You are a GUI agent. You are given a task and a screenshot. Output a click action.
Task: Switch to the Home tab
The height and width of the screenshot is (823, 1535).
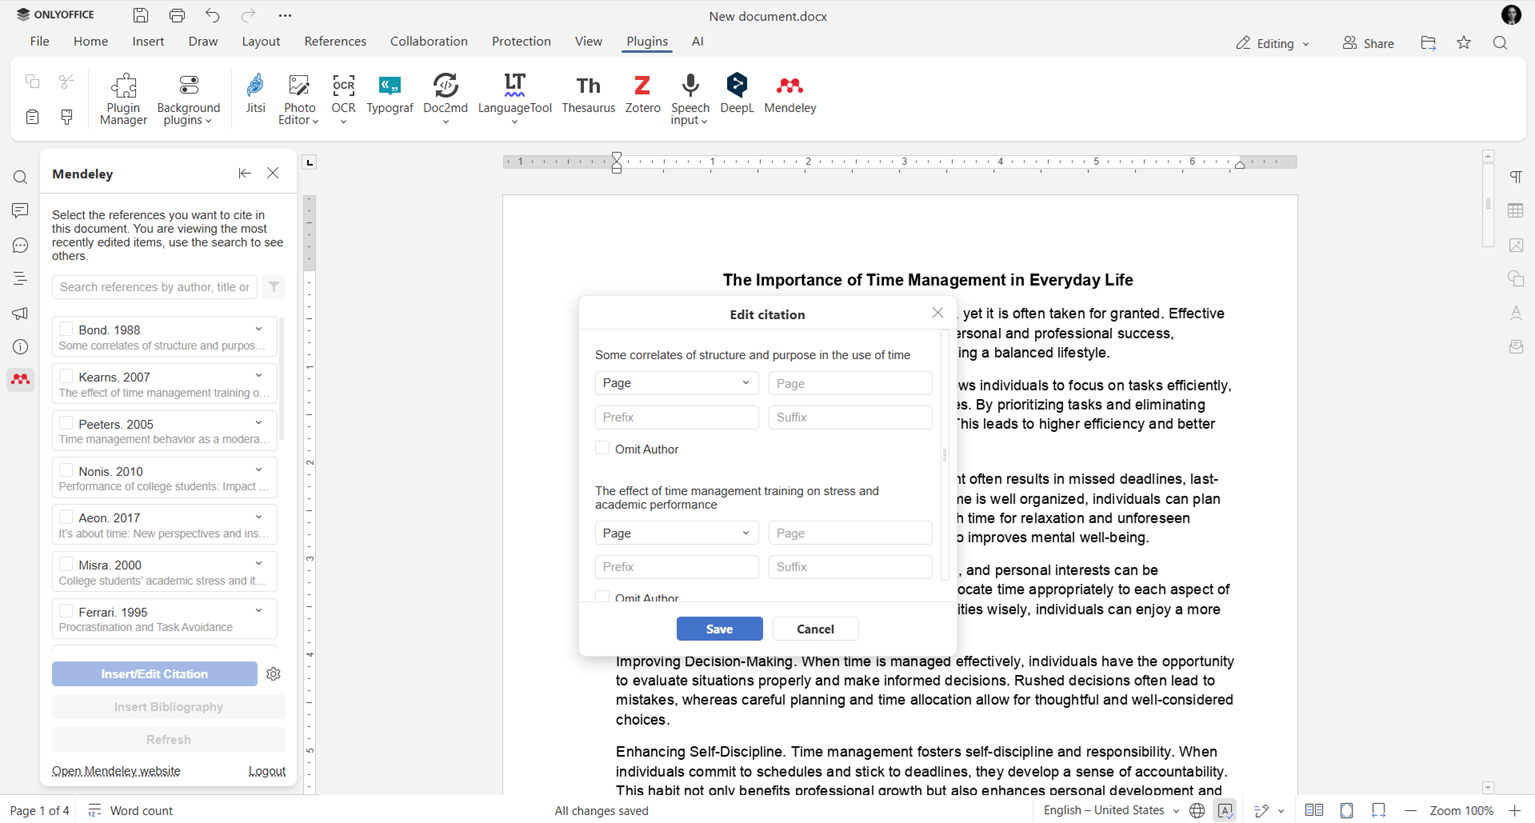point(90,41)
